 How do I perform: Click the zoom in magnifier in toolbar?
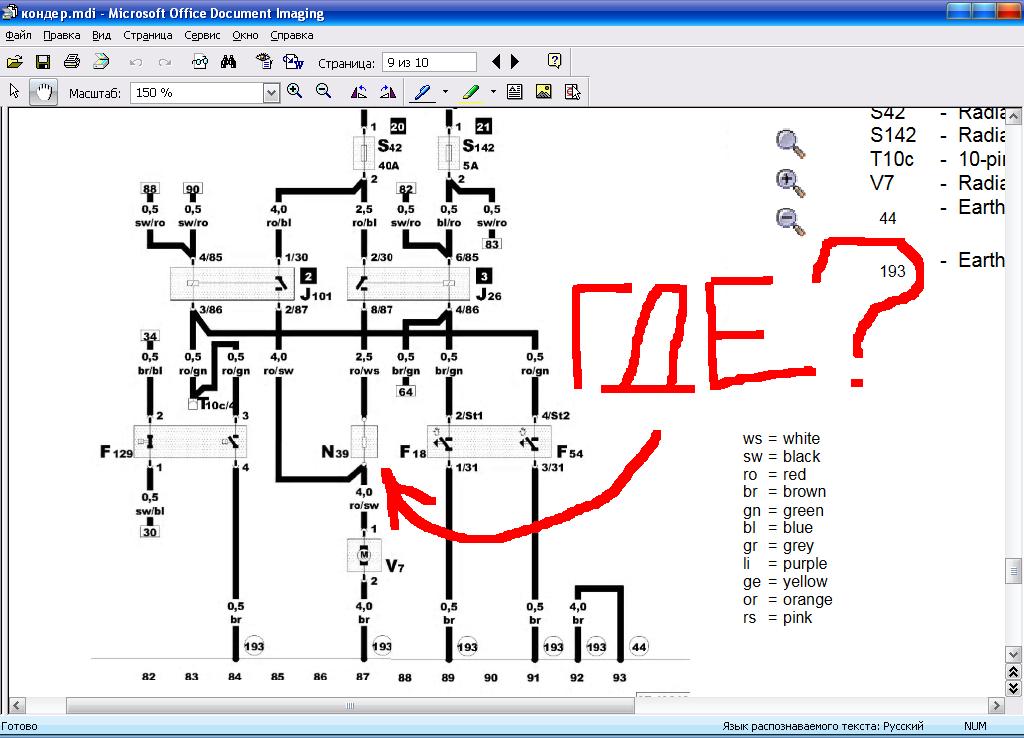click(x=295, y=92)
